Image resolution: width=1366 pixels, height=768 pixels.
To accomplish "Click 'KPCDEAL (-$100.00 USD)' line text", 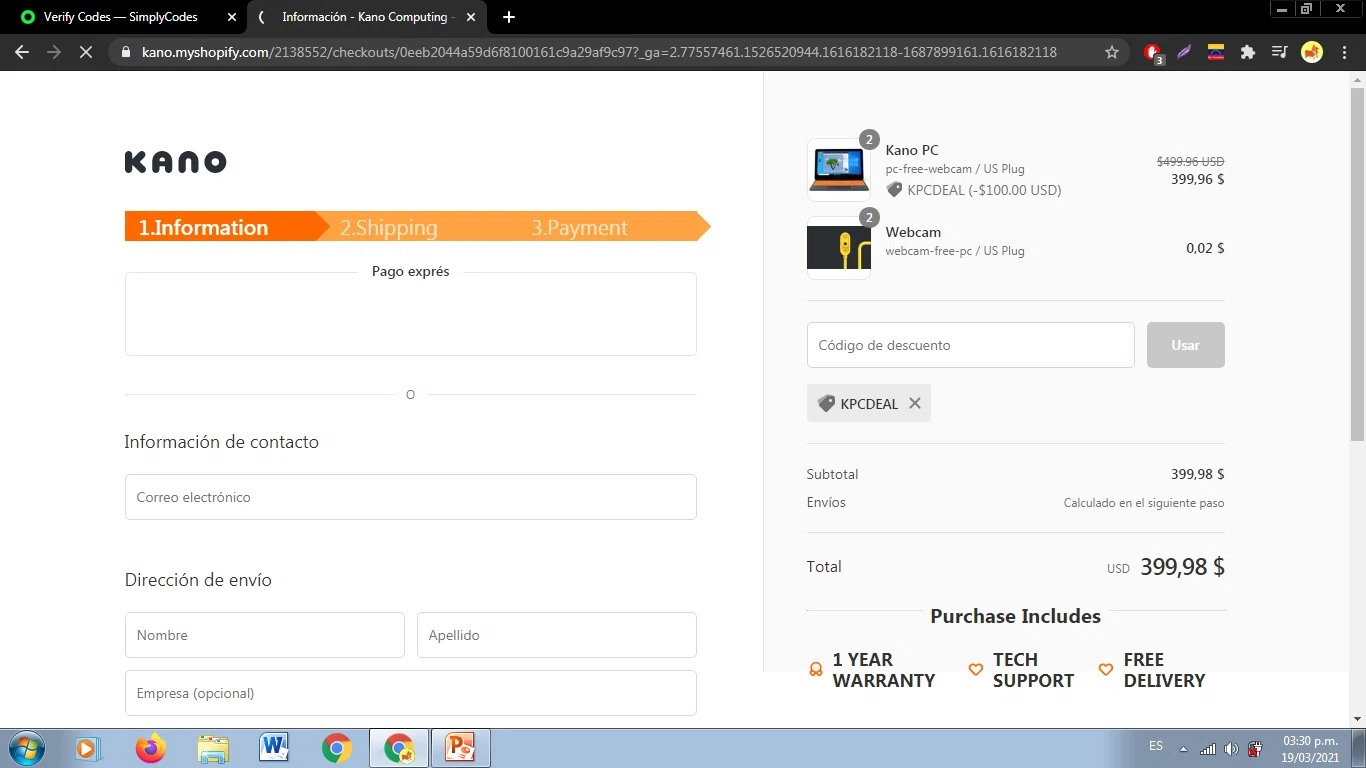I will click(x=984, y=190).
